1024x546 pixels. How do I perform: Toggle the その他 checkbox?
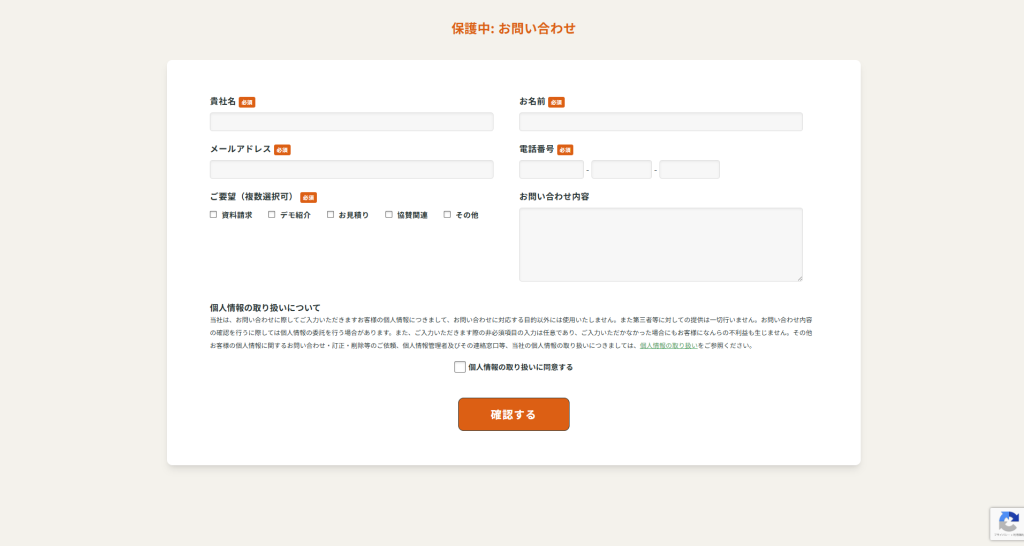[x=448, y=215]
